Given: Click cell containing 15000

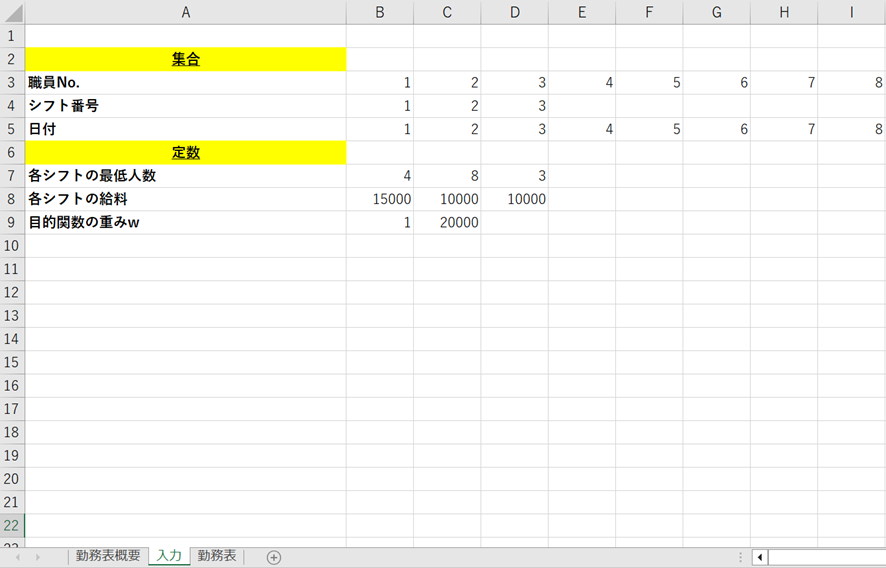Looking at the screenshot, I should pos(380,199).
